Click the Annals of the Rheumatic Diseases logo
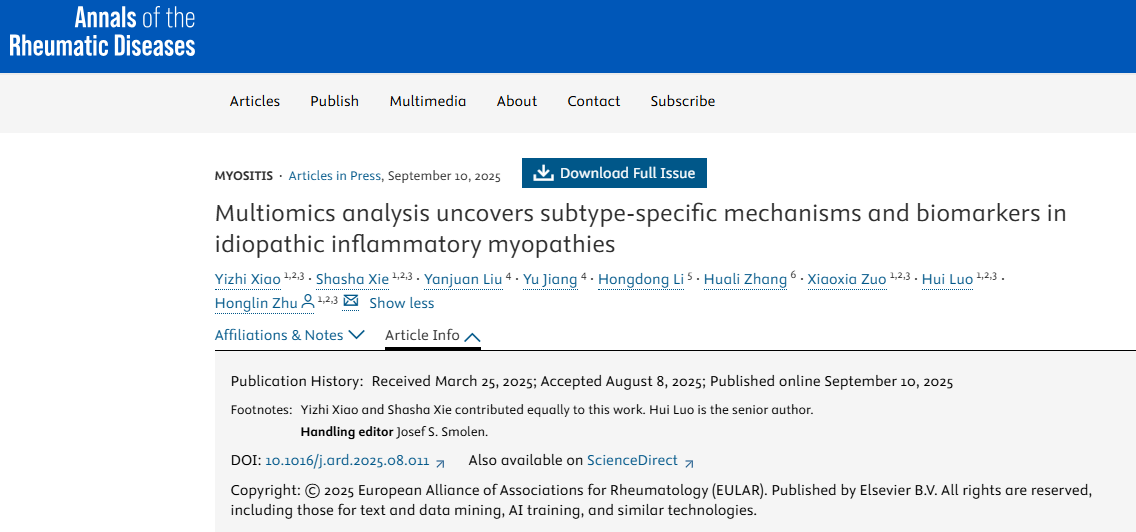Screen dimensions: 1136x532 click(x=102, y=32)
